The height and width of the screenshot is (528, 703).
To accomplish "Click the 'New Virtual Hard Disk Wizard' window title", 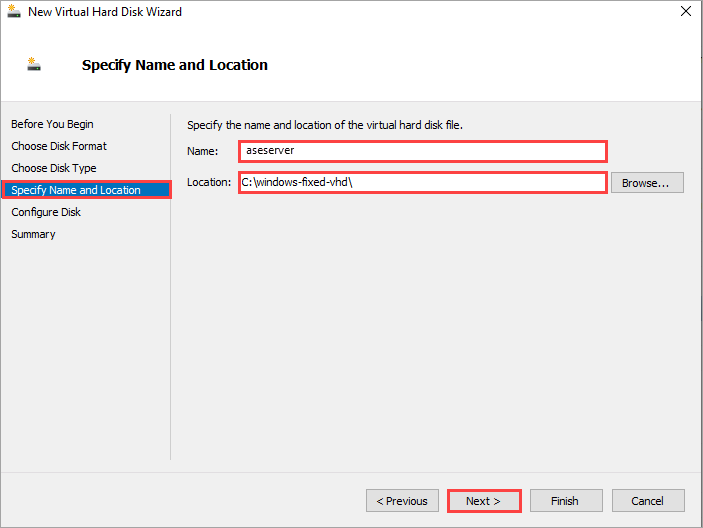I will [x=104, y=12].
